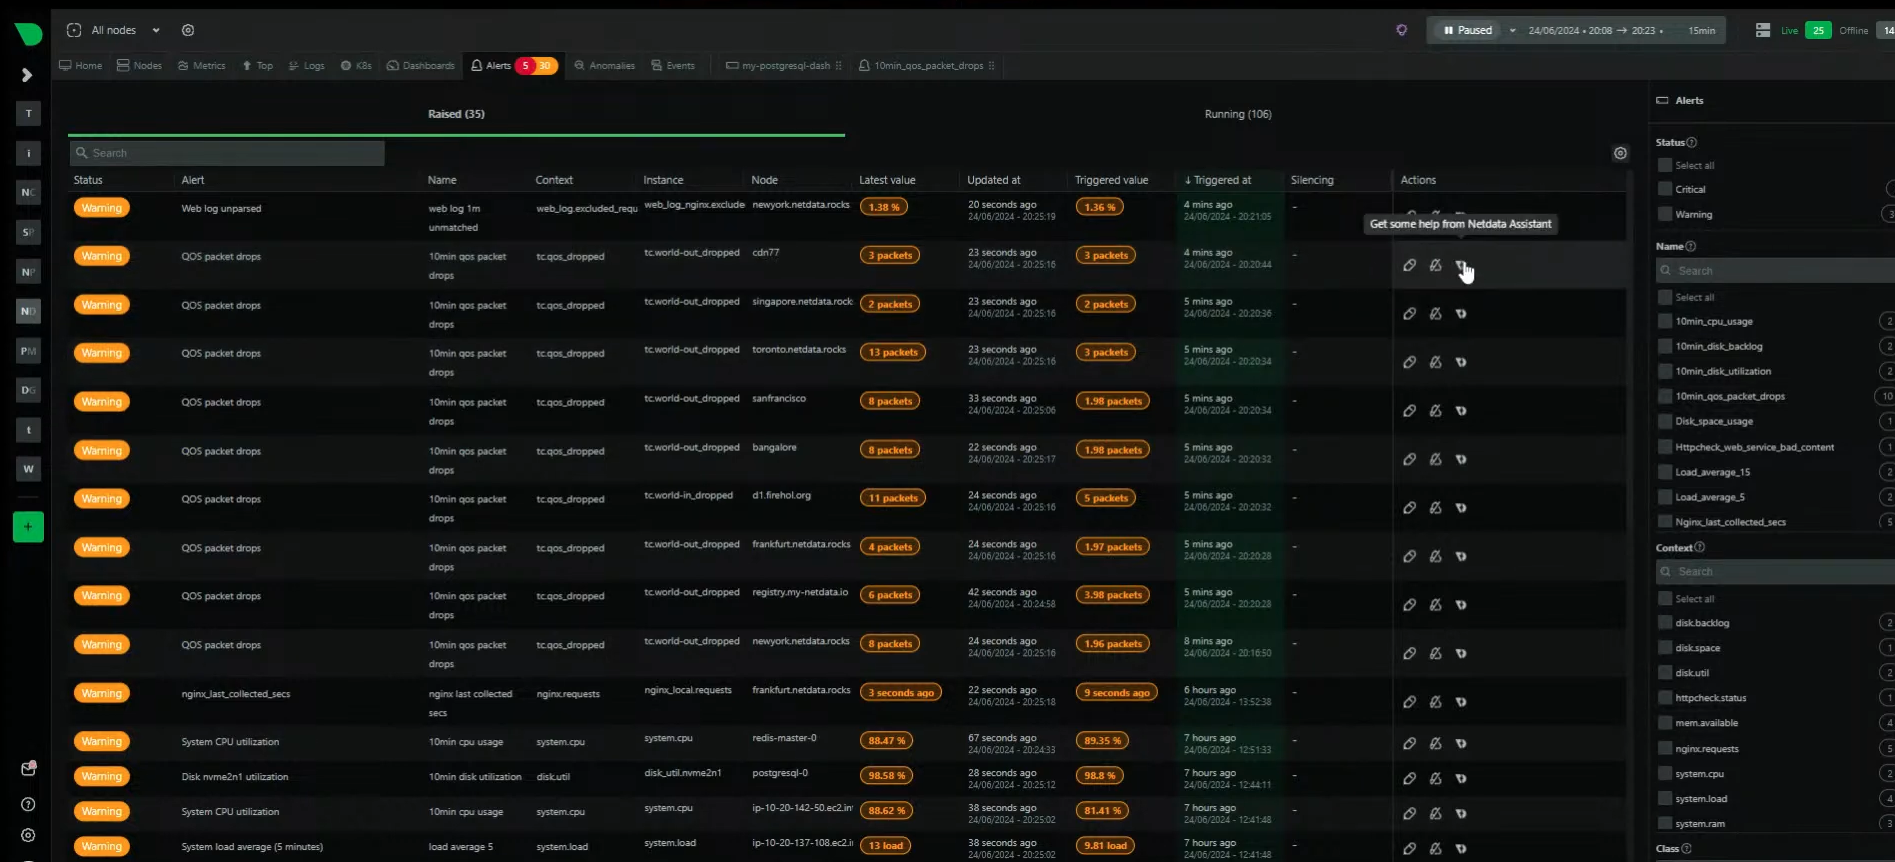Open the settings gear in the bottom sidebar

pos(28,835)
